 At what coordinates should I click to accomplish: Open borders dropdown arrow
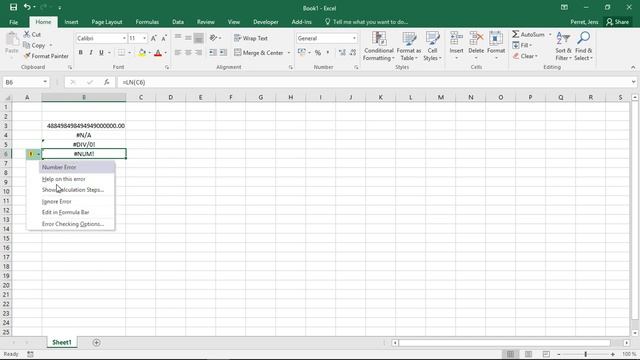(x=129, y=53)
